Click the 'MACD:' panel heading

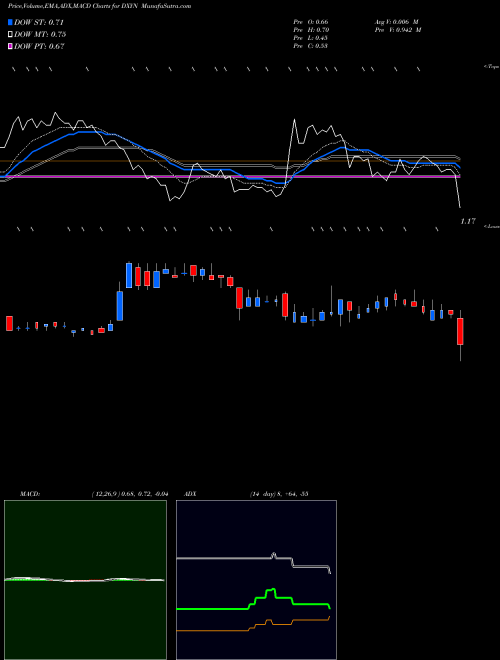(30, 494)
